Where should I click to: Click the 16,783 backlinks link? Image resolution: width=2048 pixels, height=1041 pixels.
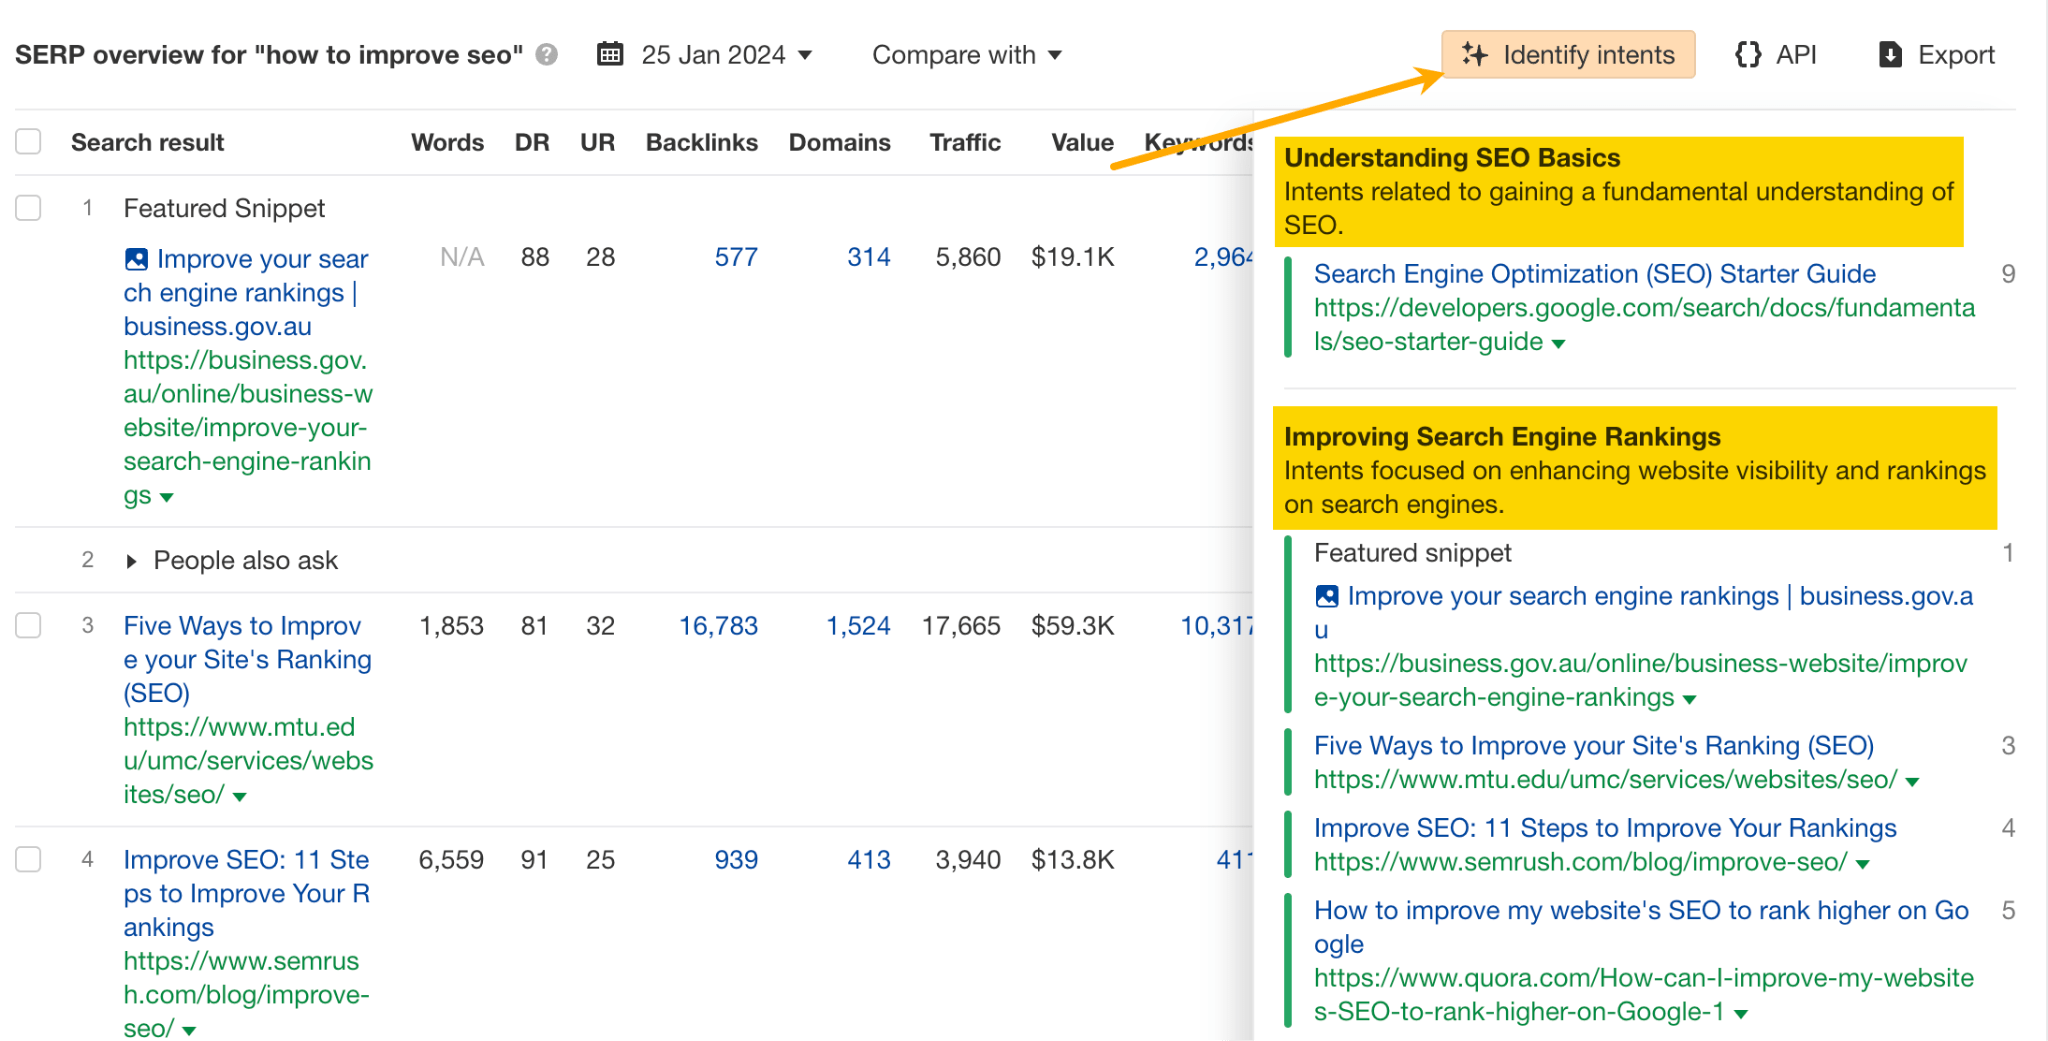(718, 625)
